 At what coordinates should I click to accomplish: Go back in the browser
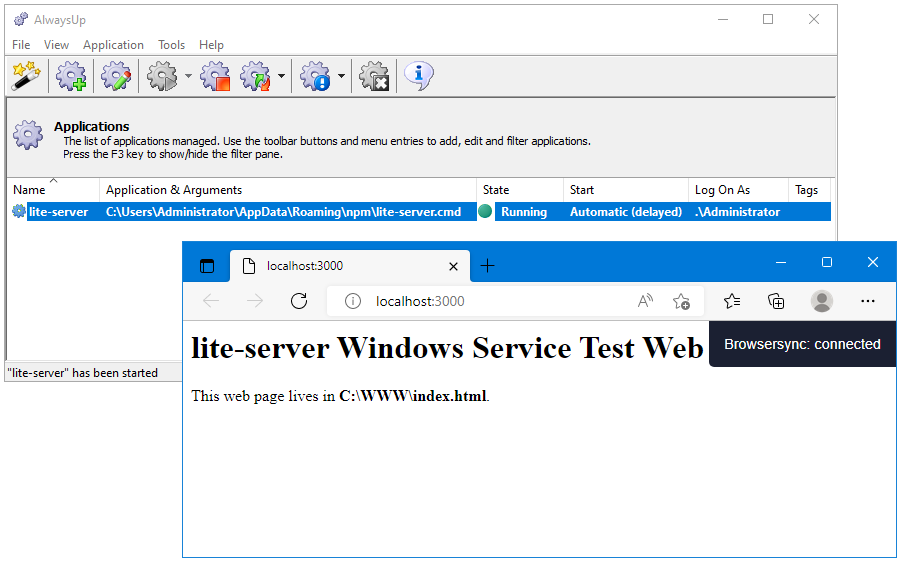pos(211,301)
